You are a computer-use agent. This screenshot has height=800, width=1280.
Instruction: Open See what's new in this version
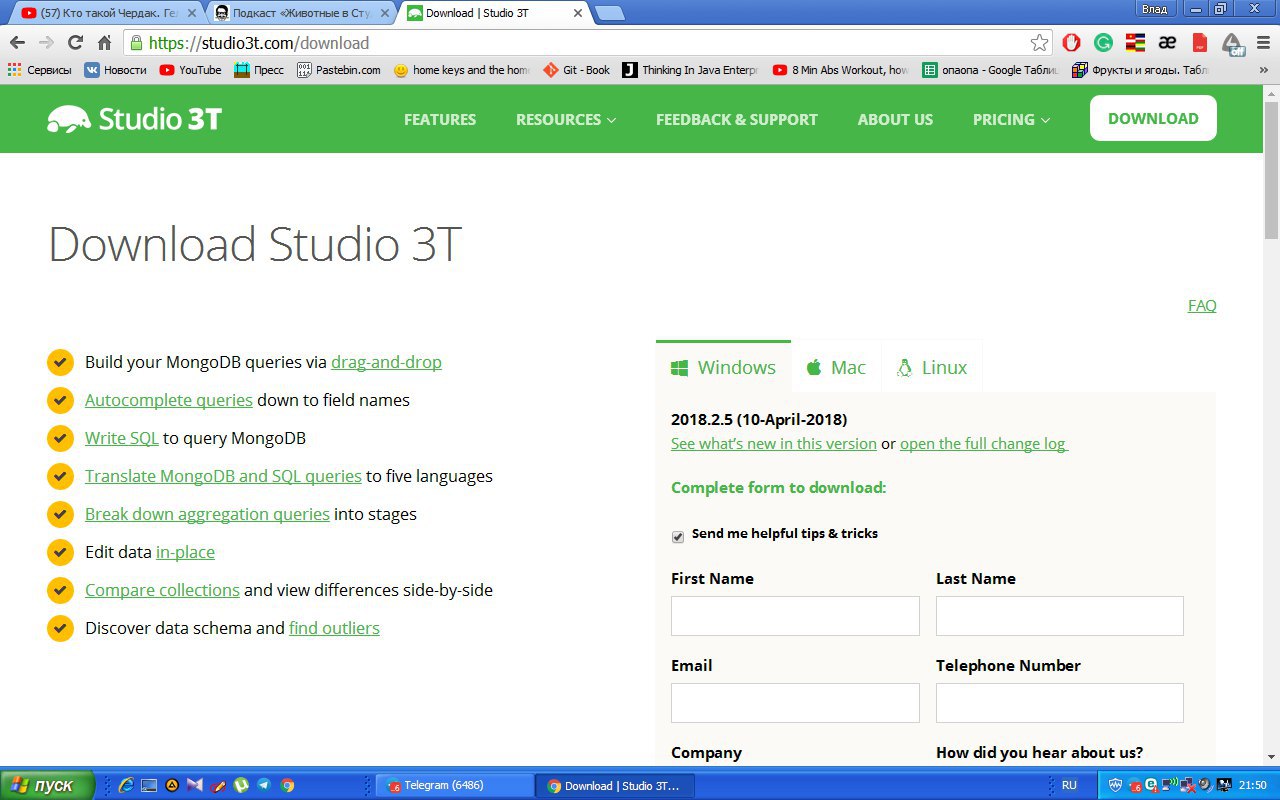tap(774, 443)
